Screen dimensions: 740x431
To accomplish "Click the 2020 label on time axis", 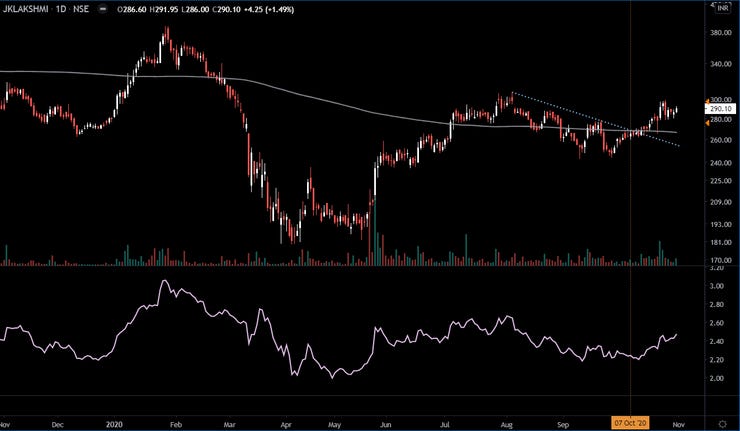I will click(x=114, y=424).
